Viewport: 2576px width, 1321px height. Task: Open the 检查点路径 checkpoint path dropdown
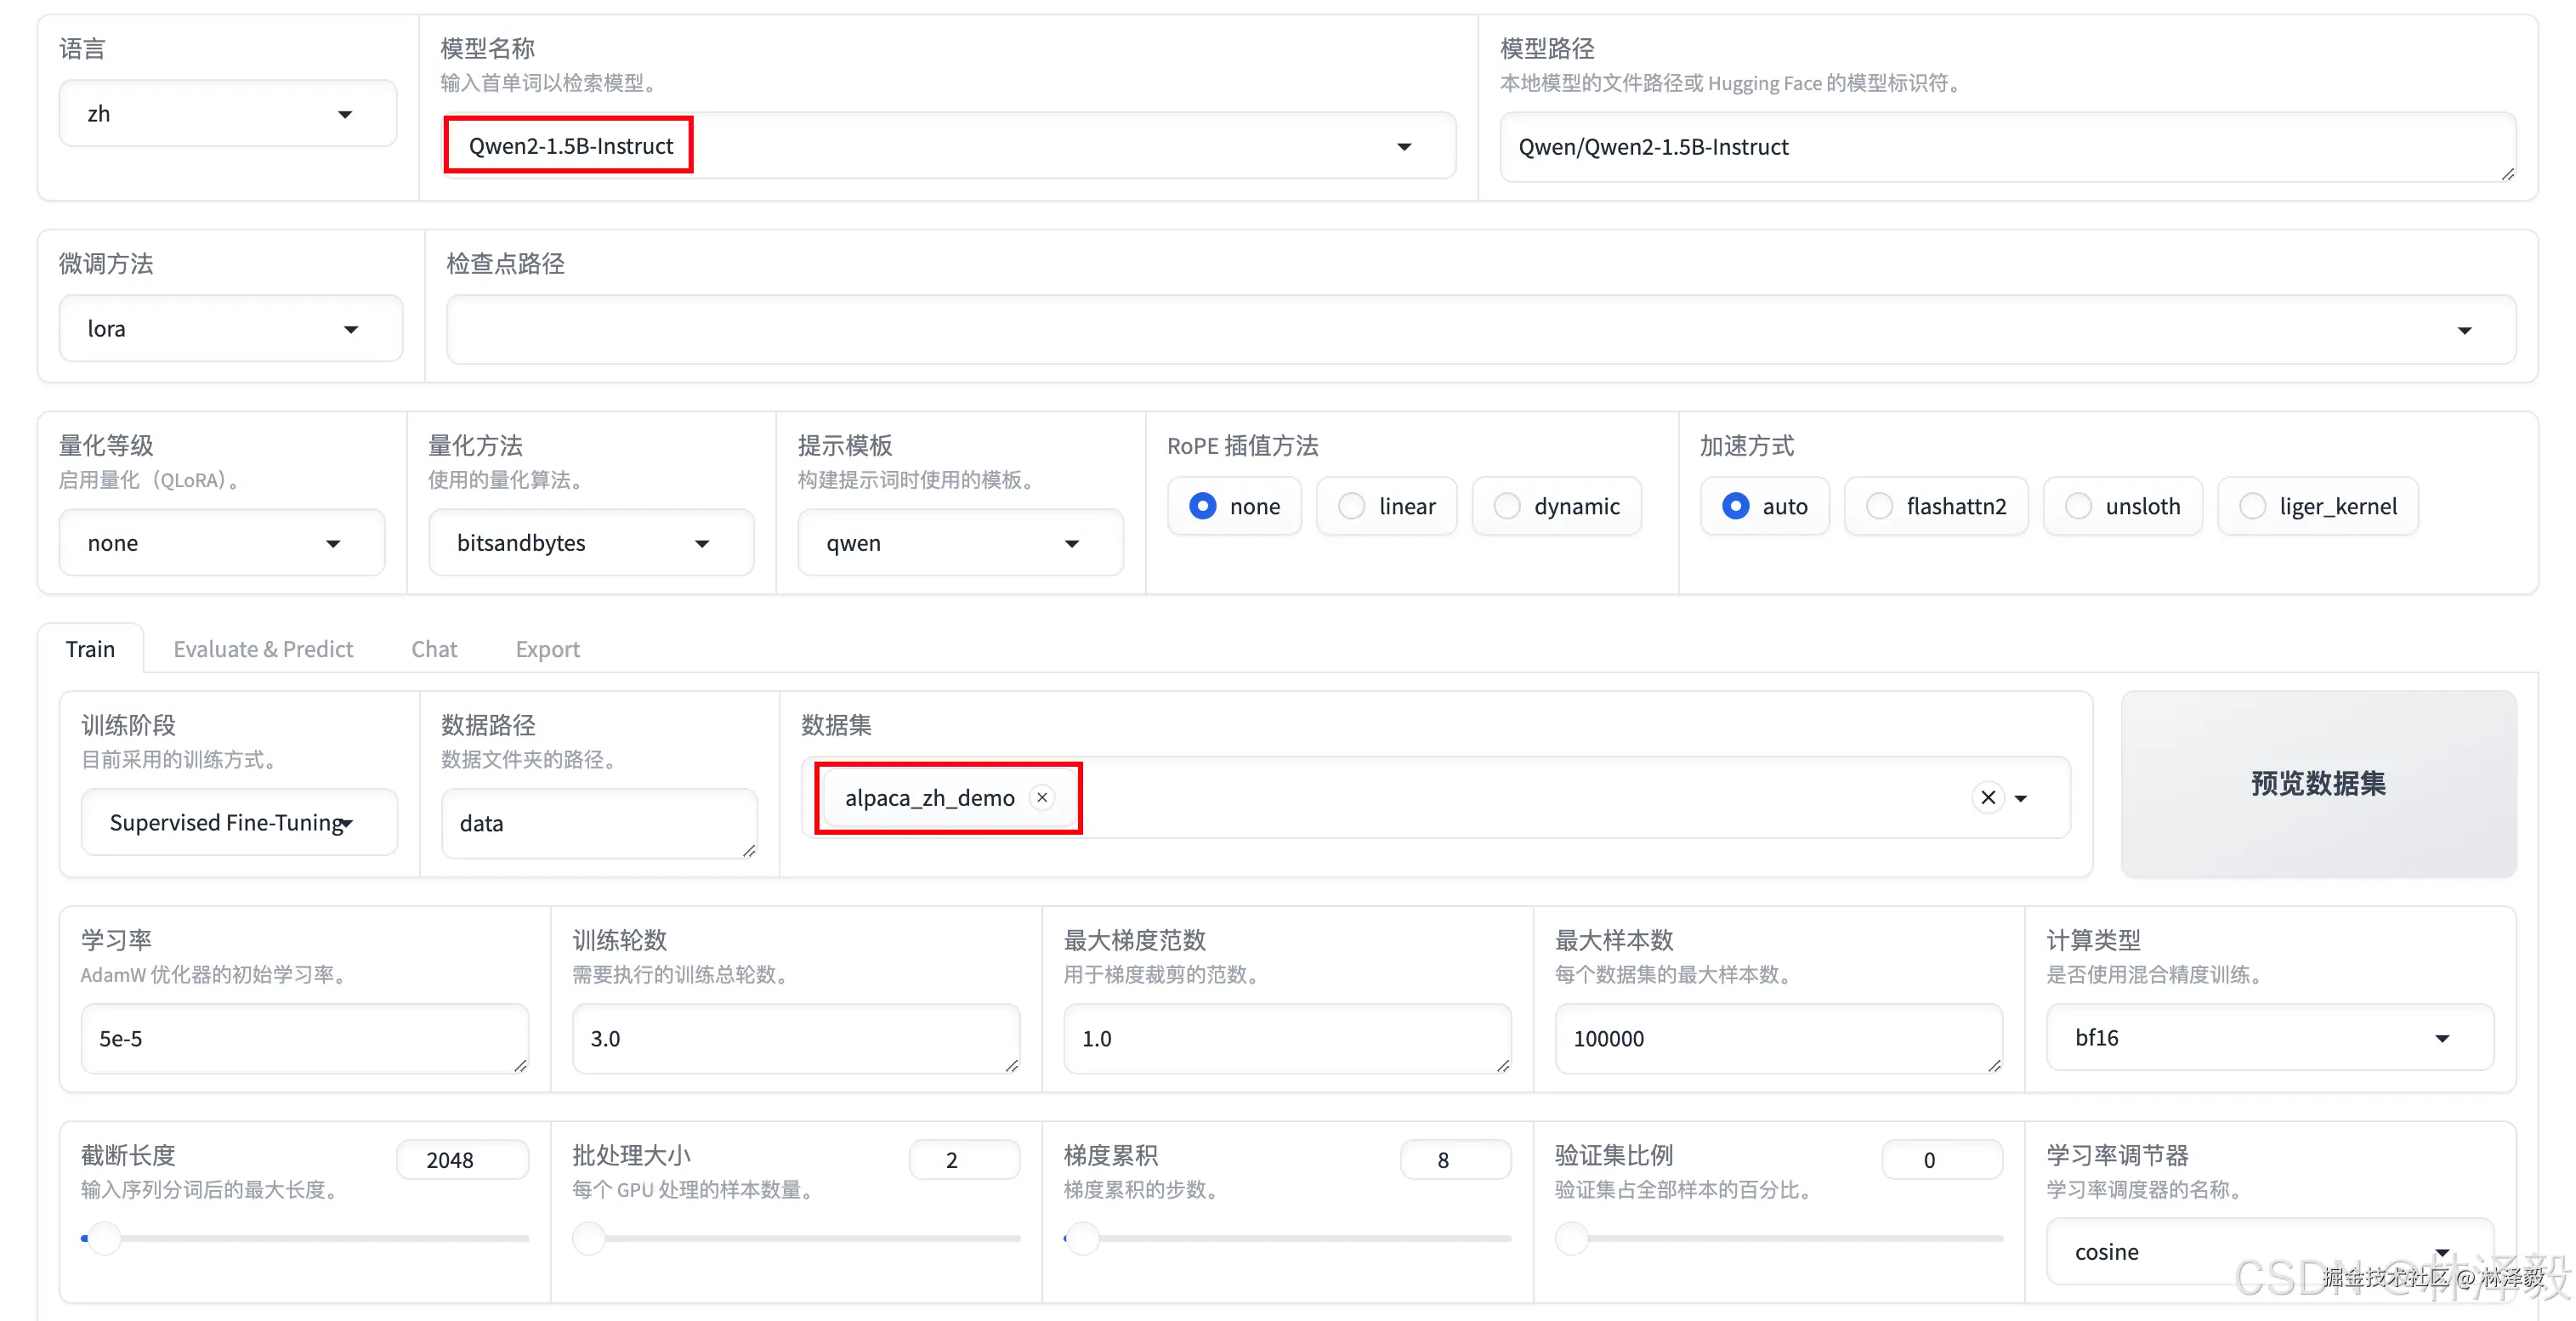pos(2466,329)
